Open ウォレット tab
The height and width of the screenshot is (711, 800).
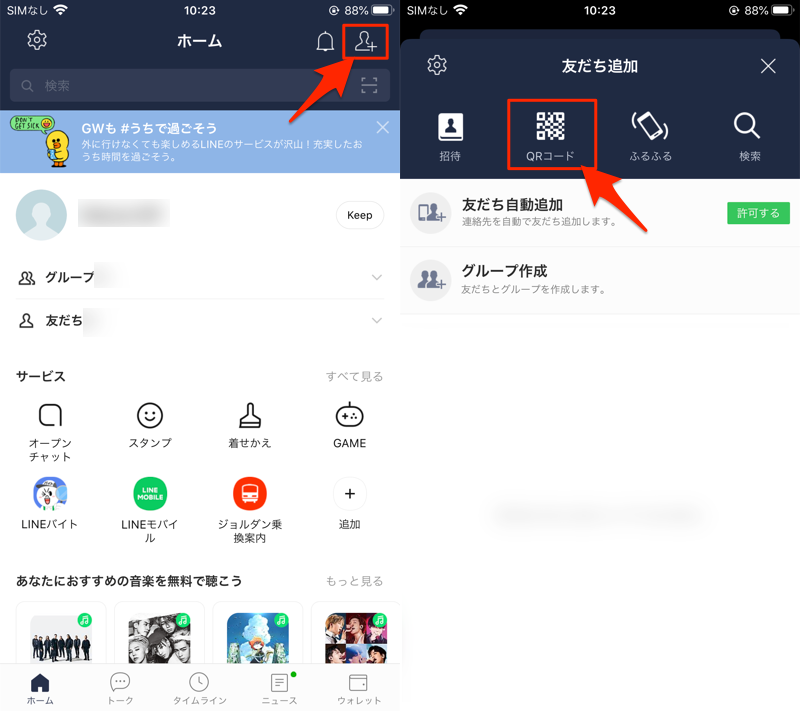pyautogui.click(x=358, y=688)
